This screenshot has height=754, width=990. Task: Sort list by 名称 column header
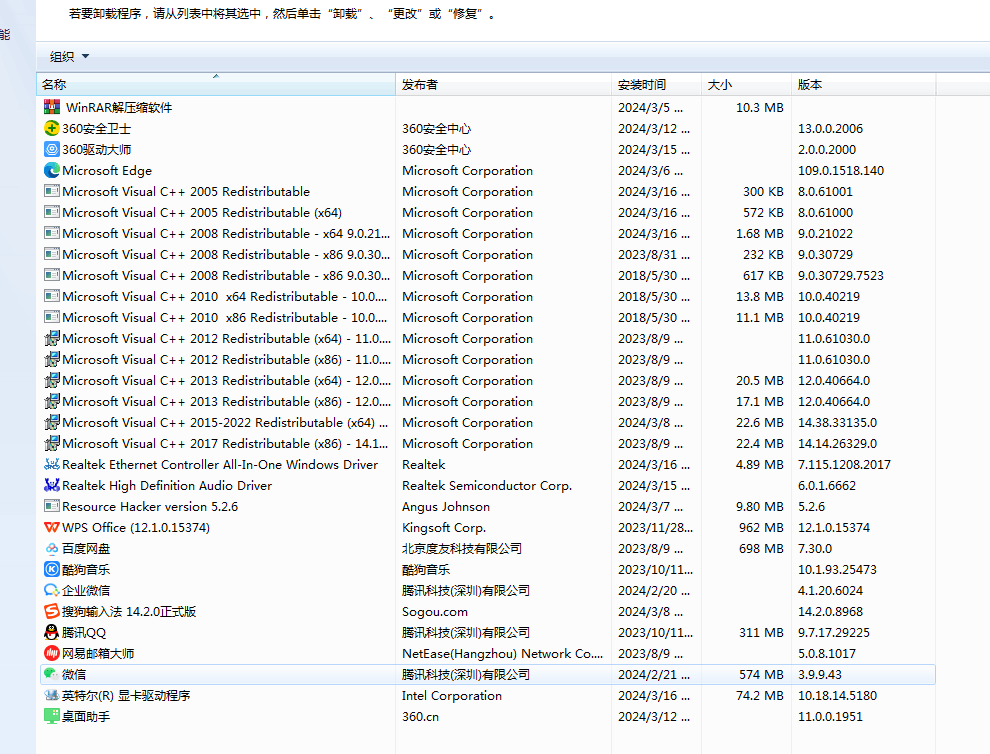pyautogui.click(x=216, y=85)
